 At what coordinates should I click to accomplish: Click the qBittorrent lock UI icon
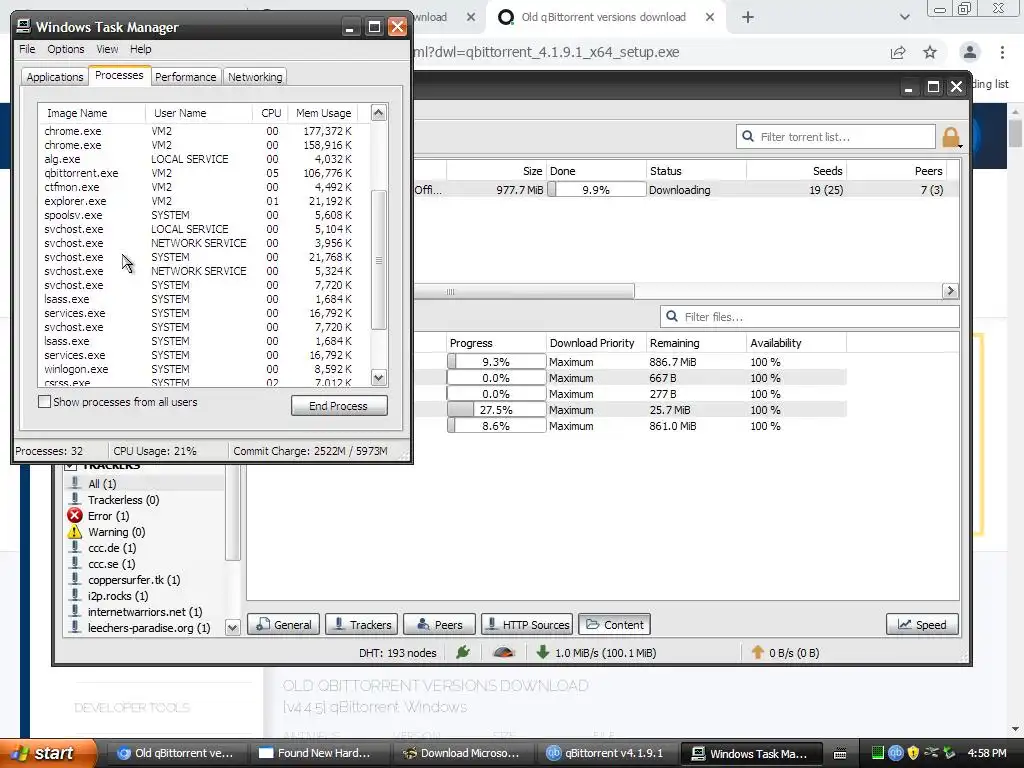click(951, 137)
